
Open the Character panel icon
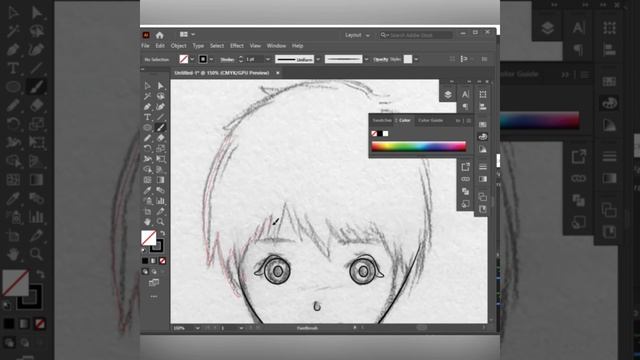coord(465,94)
